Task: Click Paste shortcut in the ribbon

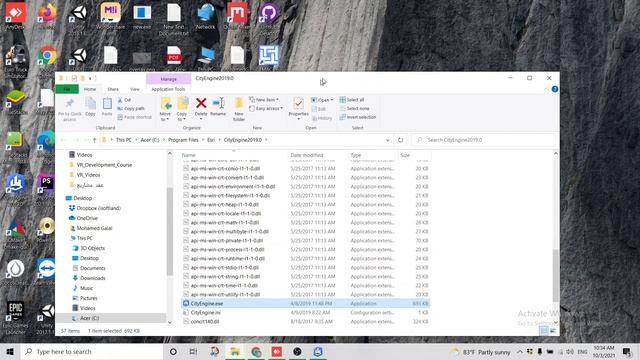Action: [134, 117]
